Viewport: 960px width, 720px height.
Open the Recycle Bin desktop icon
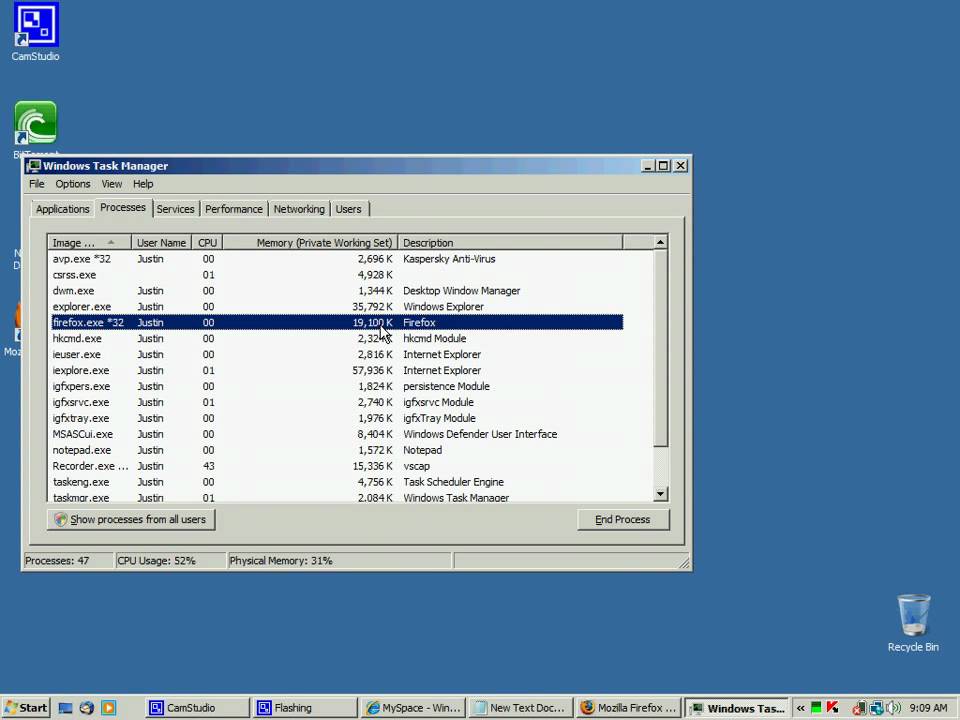tap(913, 615)
